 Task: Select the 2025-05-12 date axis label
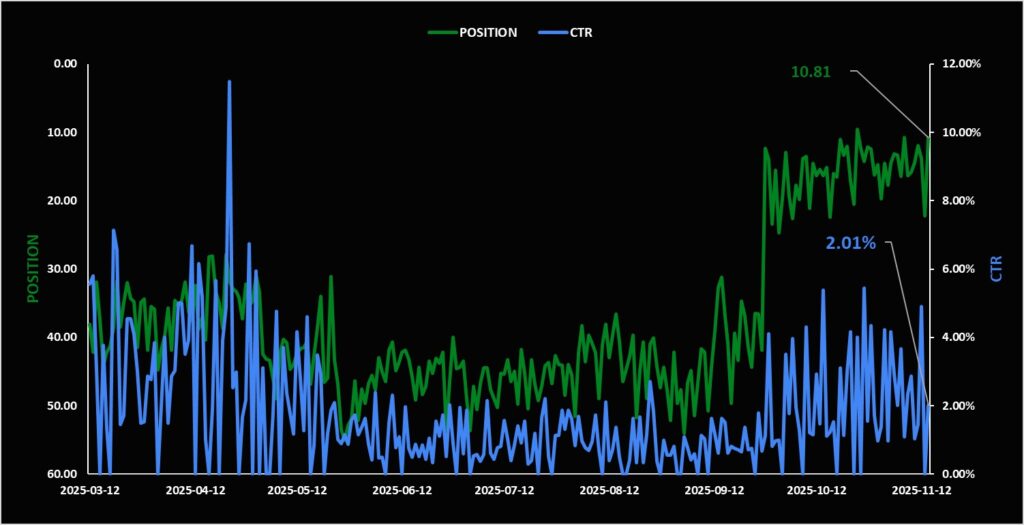pos(298,491)
